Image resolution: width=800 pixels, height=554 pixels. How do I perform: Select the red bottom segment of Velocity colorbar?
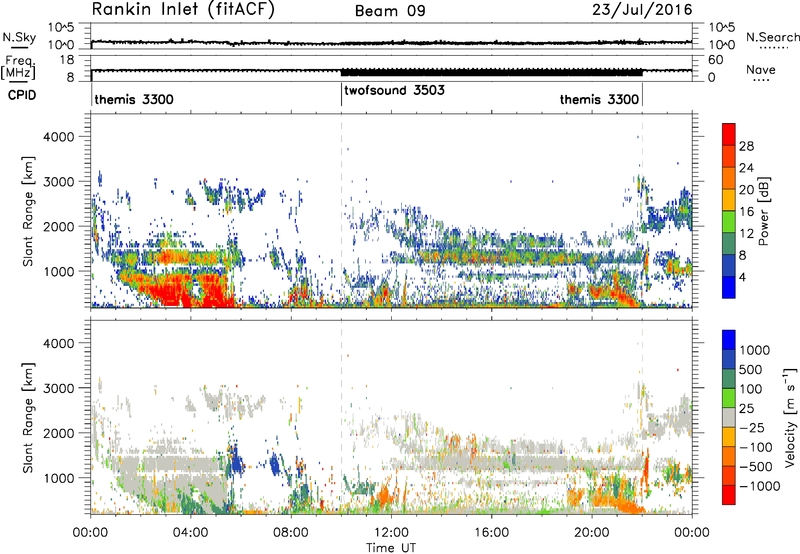coord(729,495)
